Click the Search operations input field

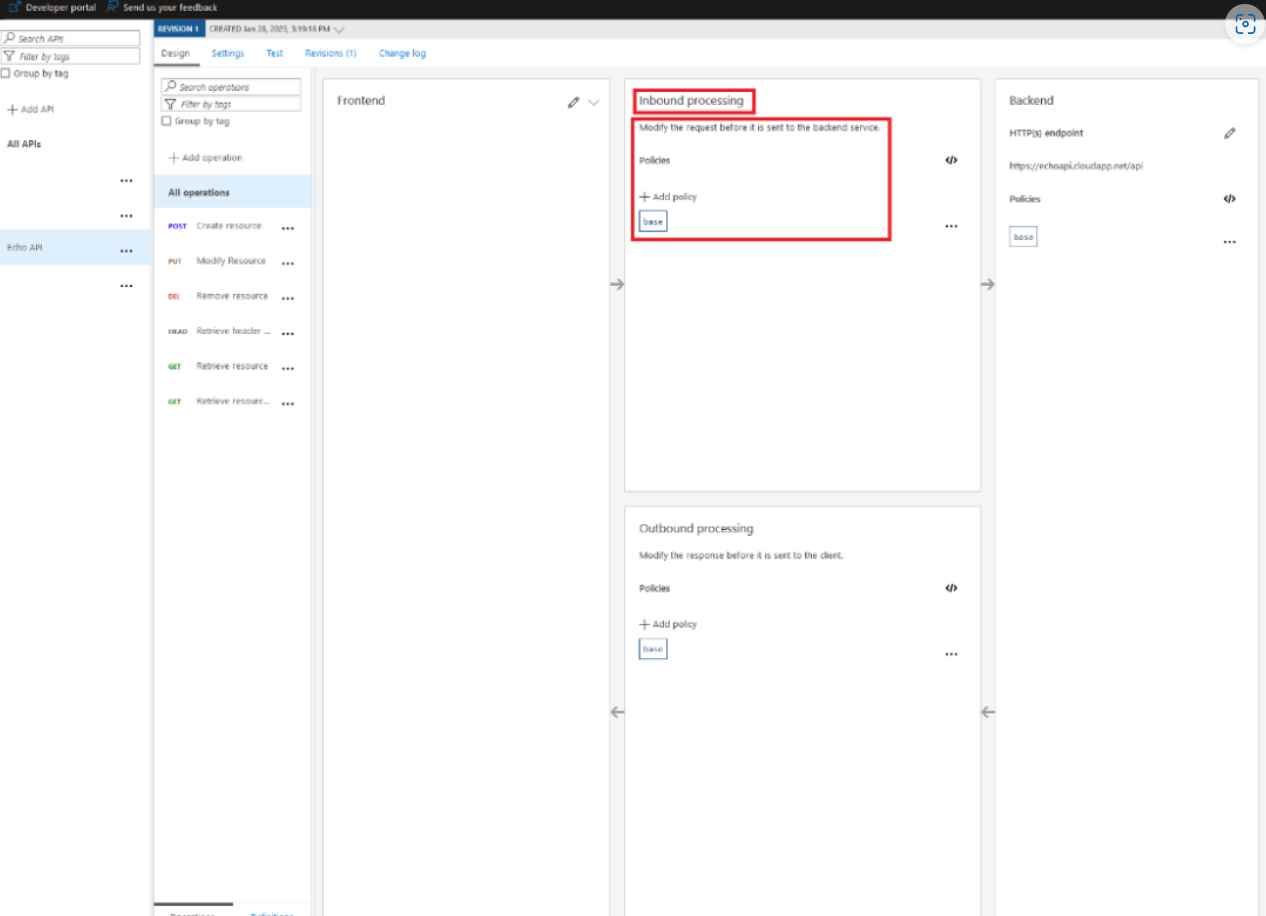[x=232, y=86]
